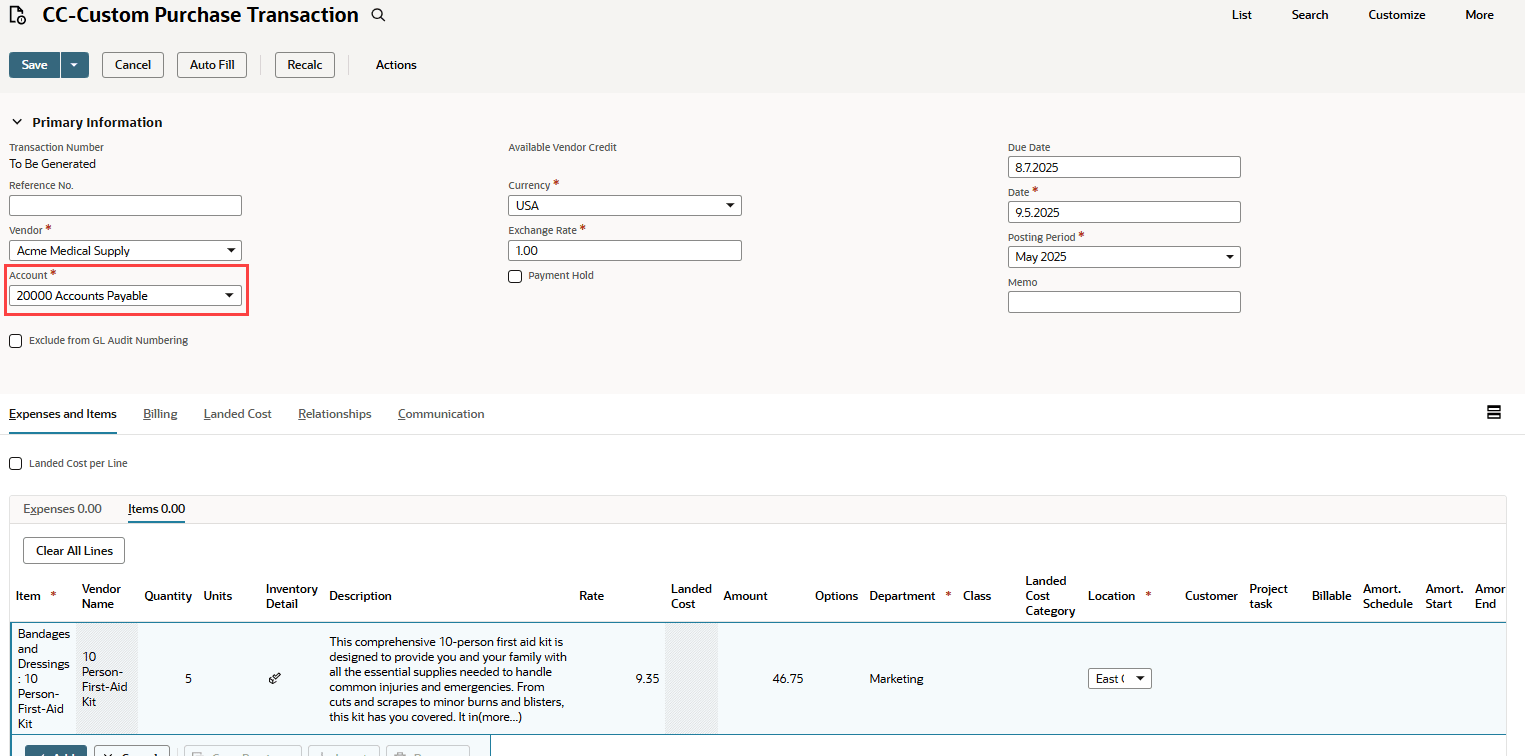
Task: Click the Options column header
Action: (836, 596)
